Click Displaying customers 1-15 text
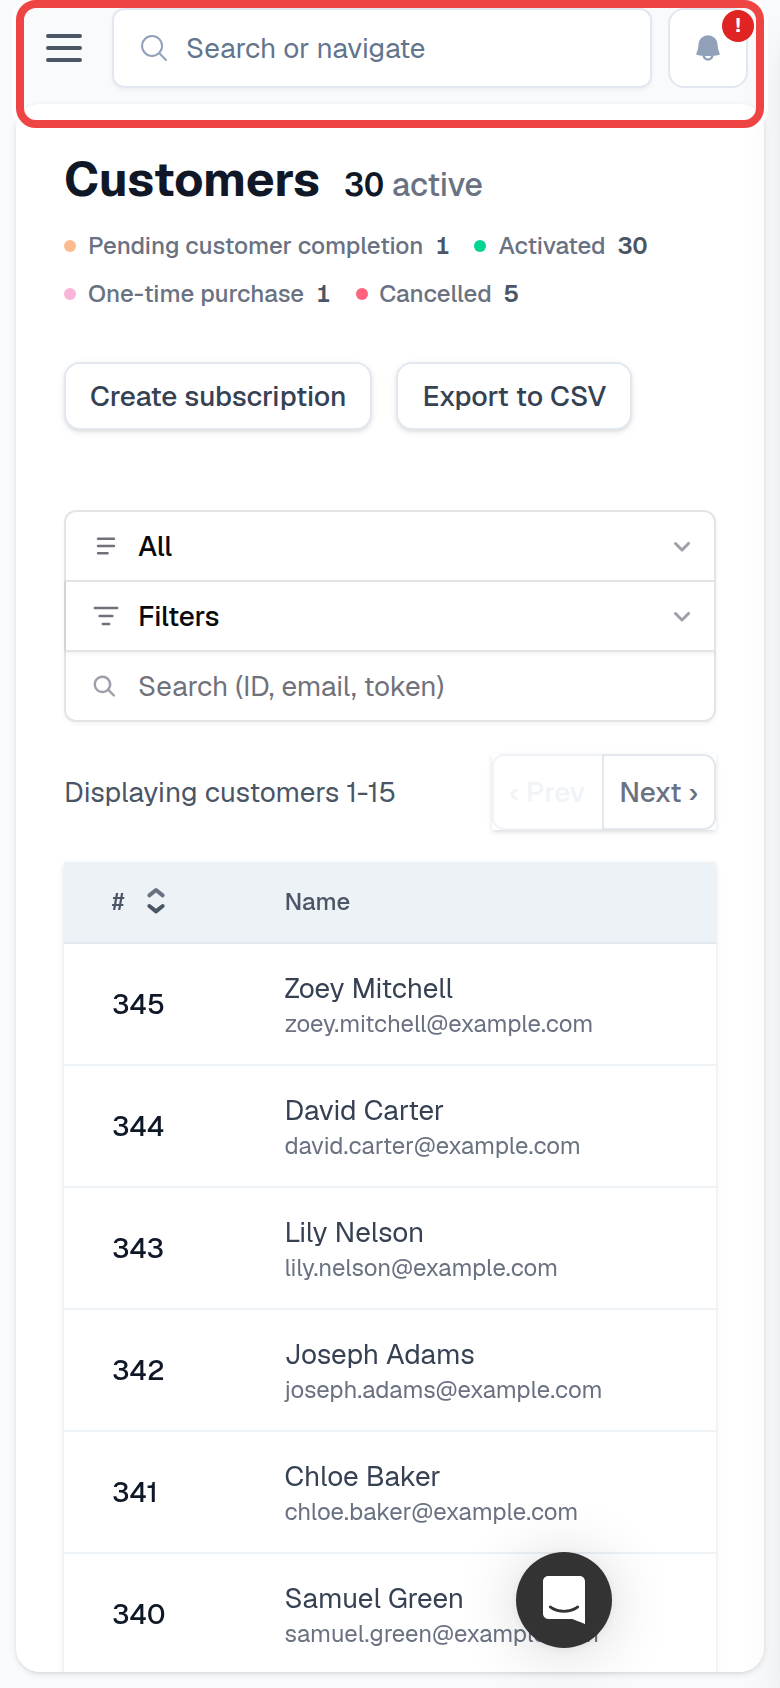 (x=230, y=793)
